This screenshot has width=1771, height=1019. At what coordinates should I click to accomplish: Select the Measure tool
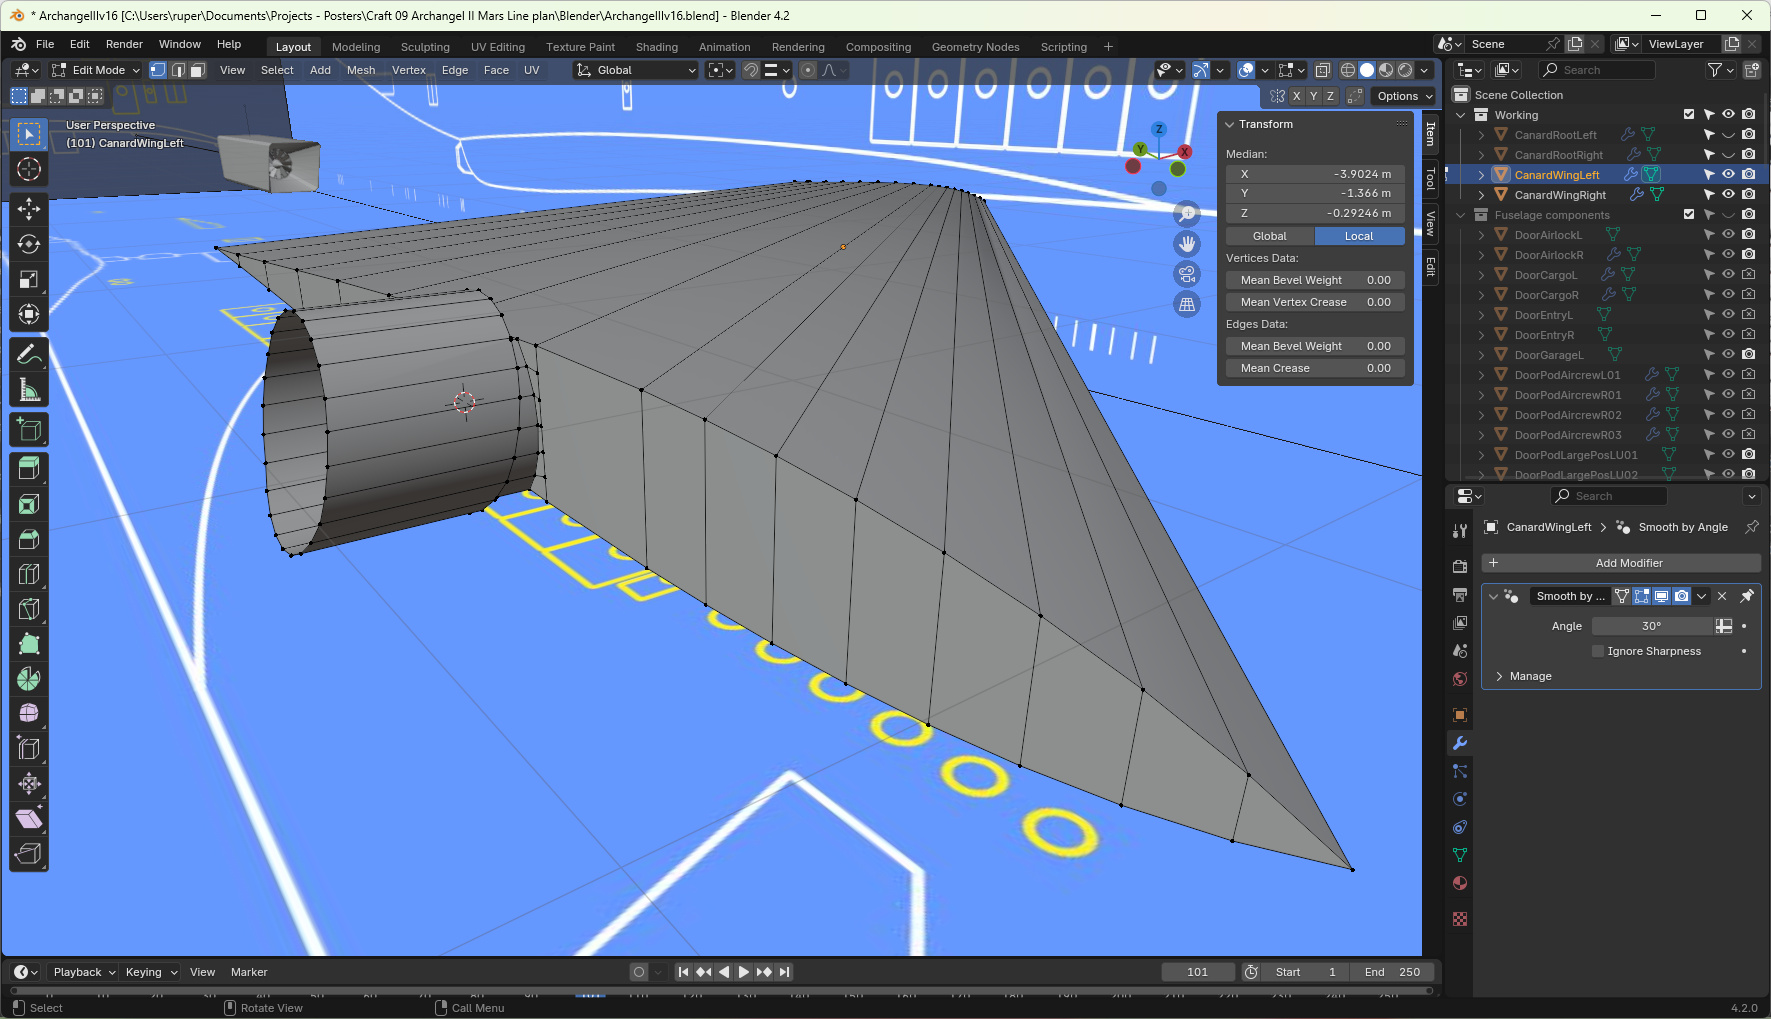[29, 390]
